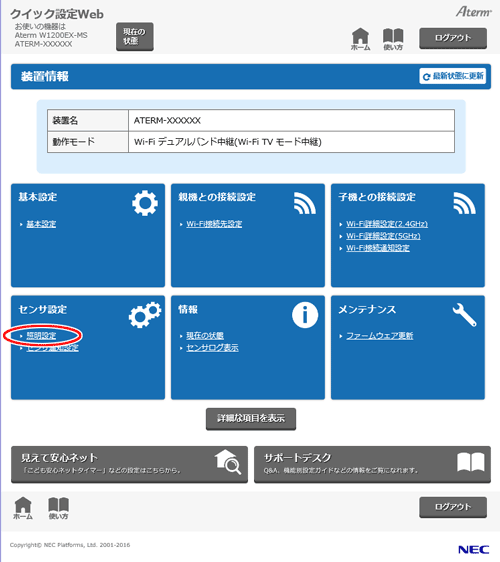Refresh with 最新状態に更新 button
This screenshot has height=562, width=500.
(453, 76)
